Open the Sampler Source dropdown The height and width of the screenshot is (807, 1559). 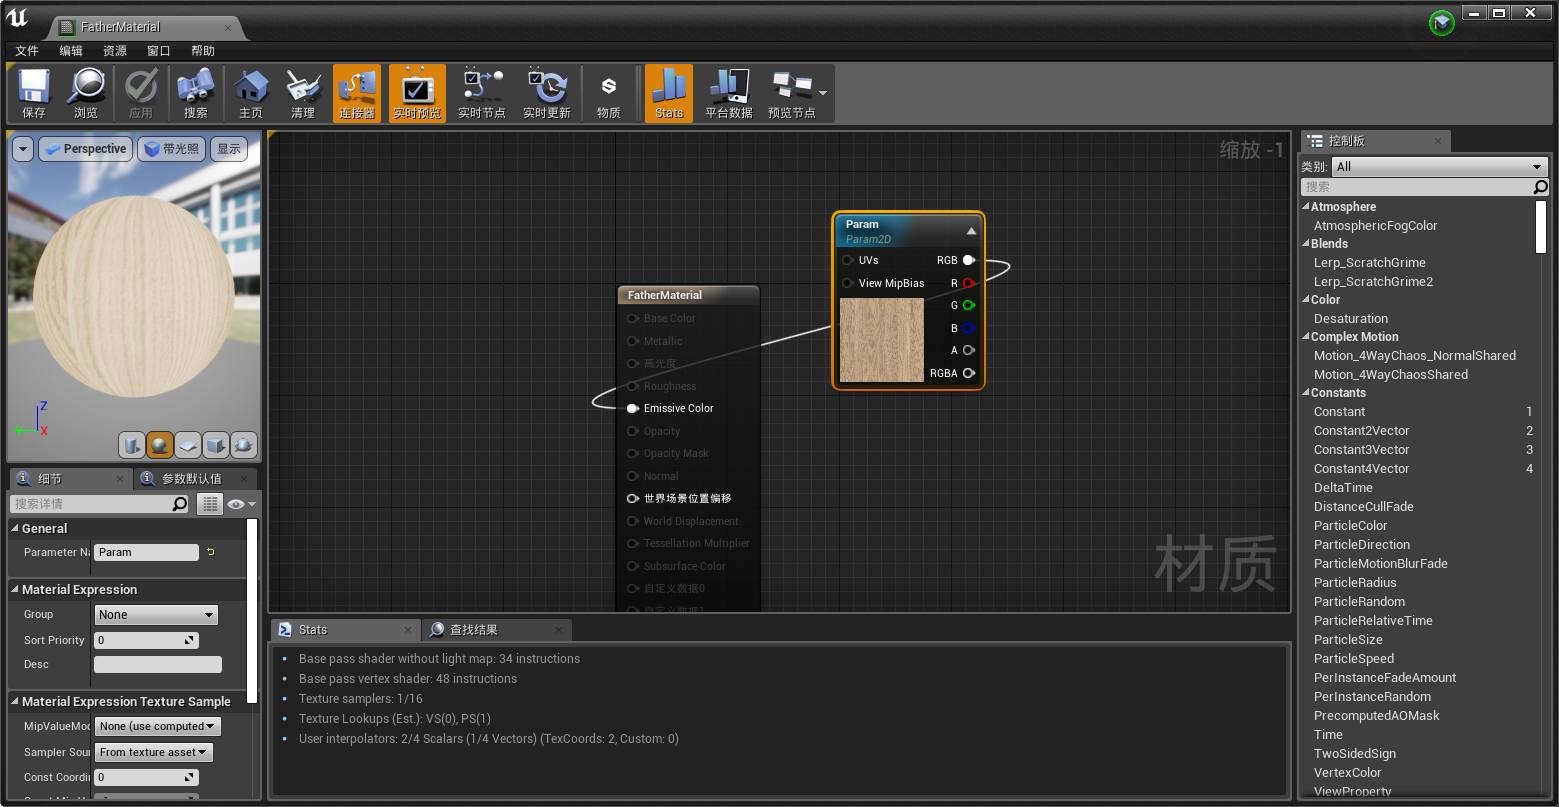click(x=154, y=752)
